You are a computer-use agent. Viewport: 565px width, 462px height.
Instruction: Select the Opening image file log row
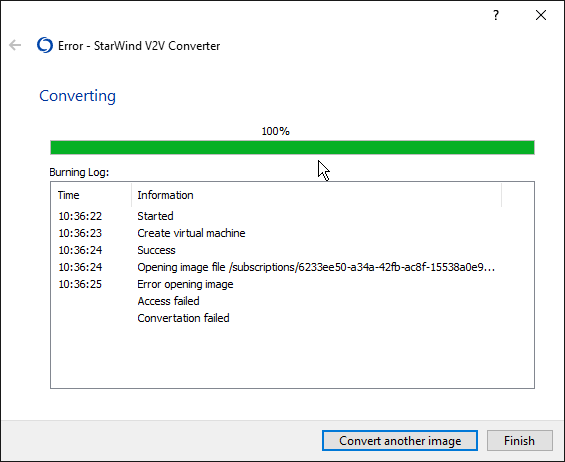tap(292, 267)
